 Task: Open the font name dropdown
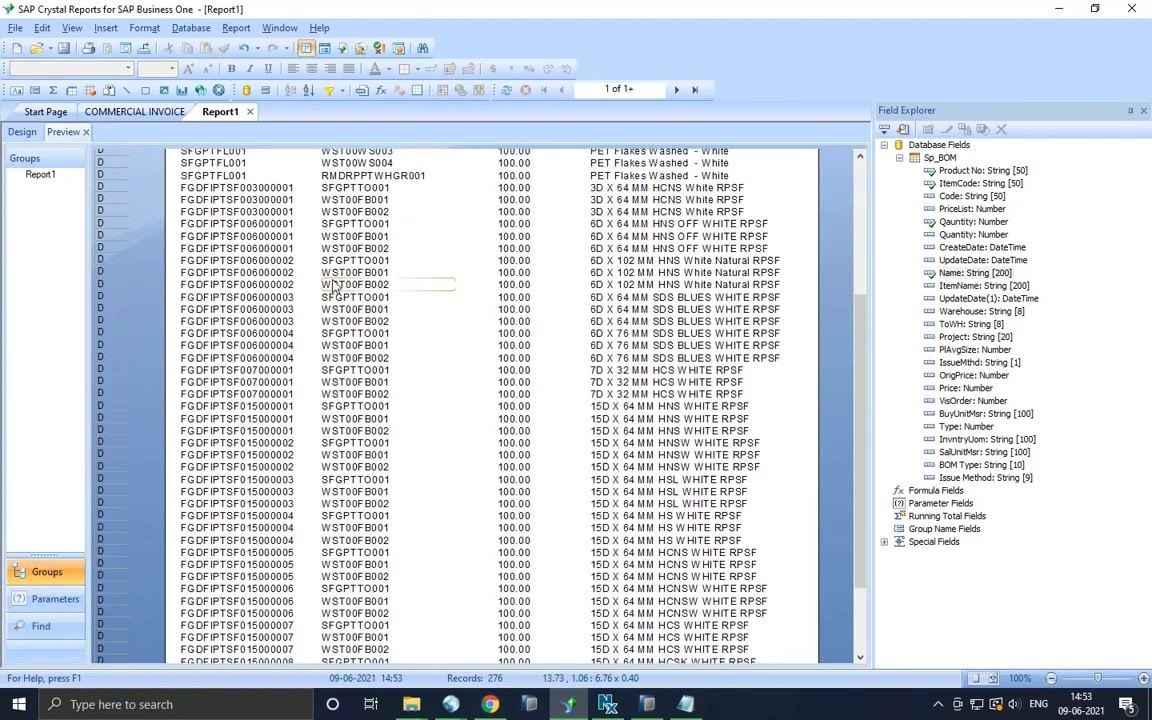(x=128, y=69)
